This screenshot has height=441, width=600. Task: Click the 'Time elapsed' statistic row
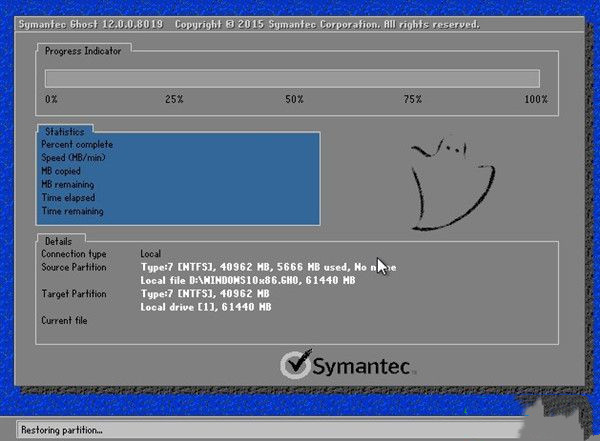coord(68,198)
